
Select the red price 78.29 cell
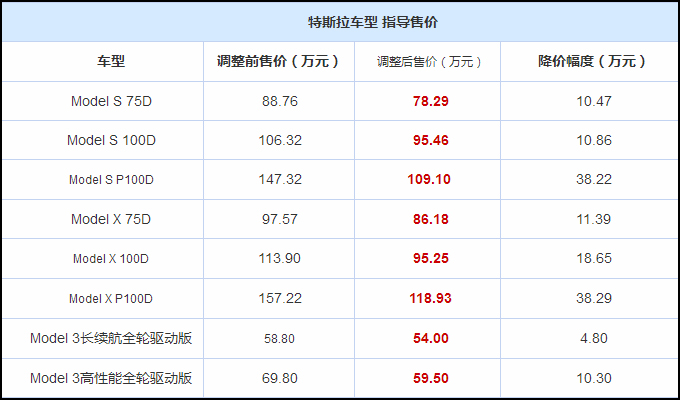(431, 101)
